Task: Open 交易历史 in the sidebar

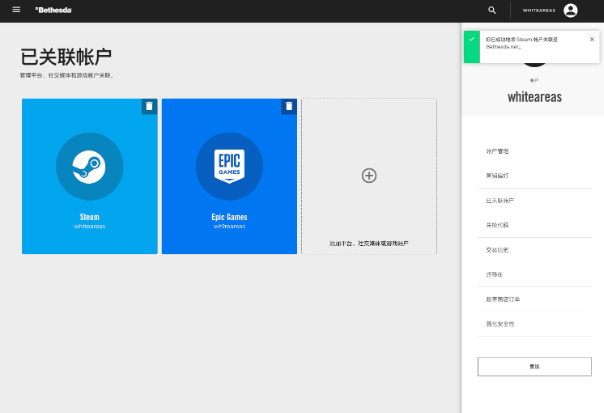Action: (534, 250)
